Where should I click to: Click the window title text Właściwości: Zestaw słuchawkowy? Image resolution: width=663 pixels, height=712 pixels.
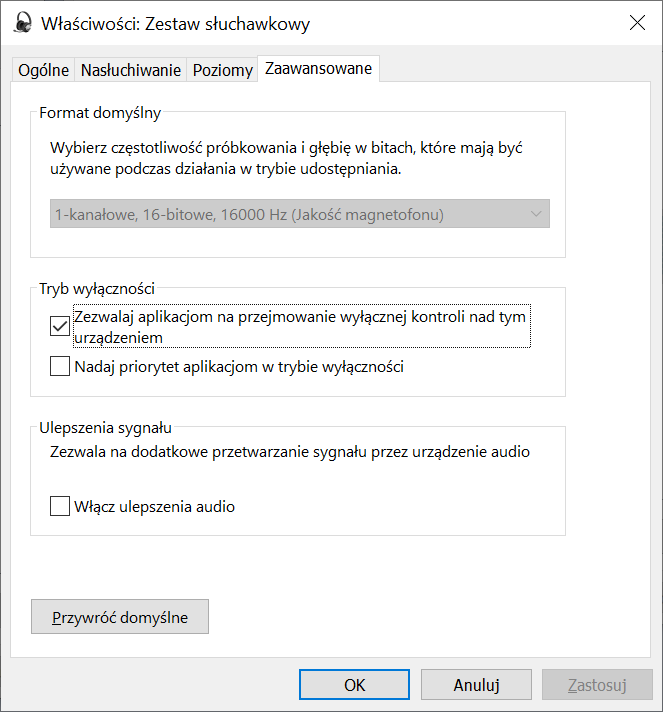pos(175,24)
